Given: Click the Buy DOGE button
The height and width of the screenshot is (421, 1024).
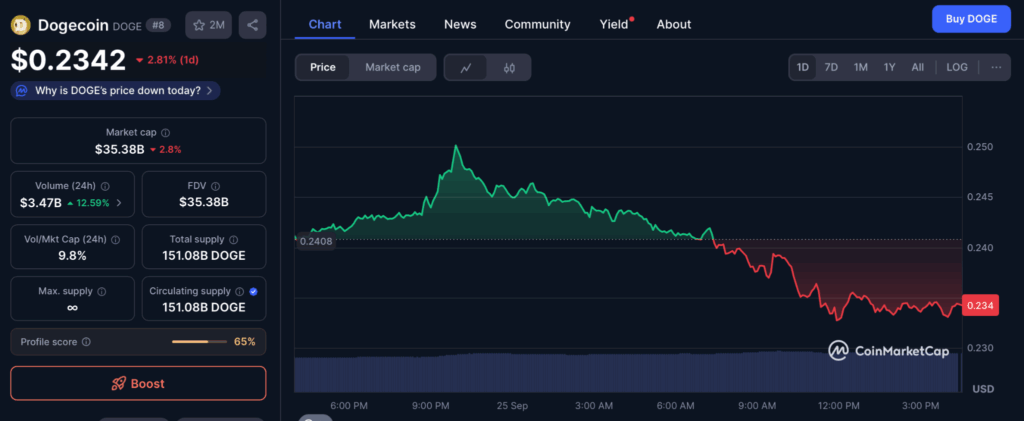Looking at the screenshot, I should pos(971,20).
